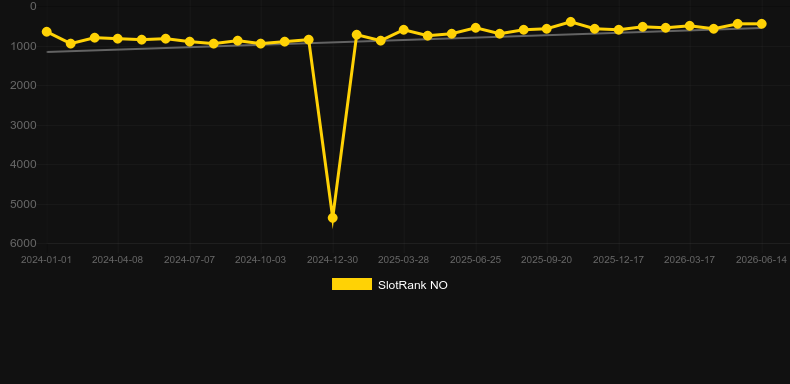Click the first data point above 2024-01-01

47,32
